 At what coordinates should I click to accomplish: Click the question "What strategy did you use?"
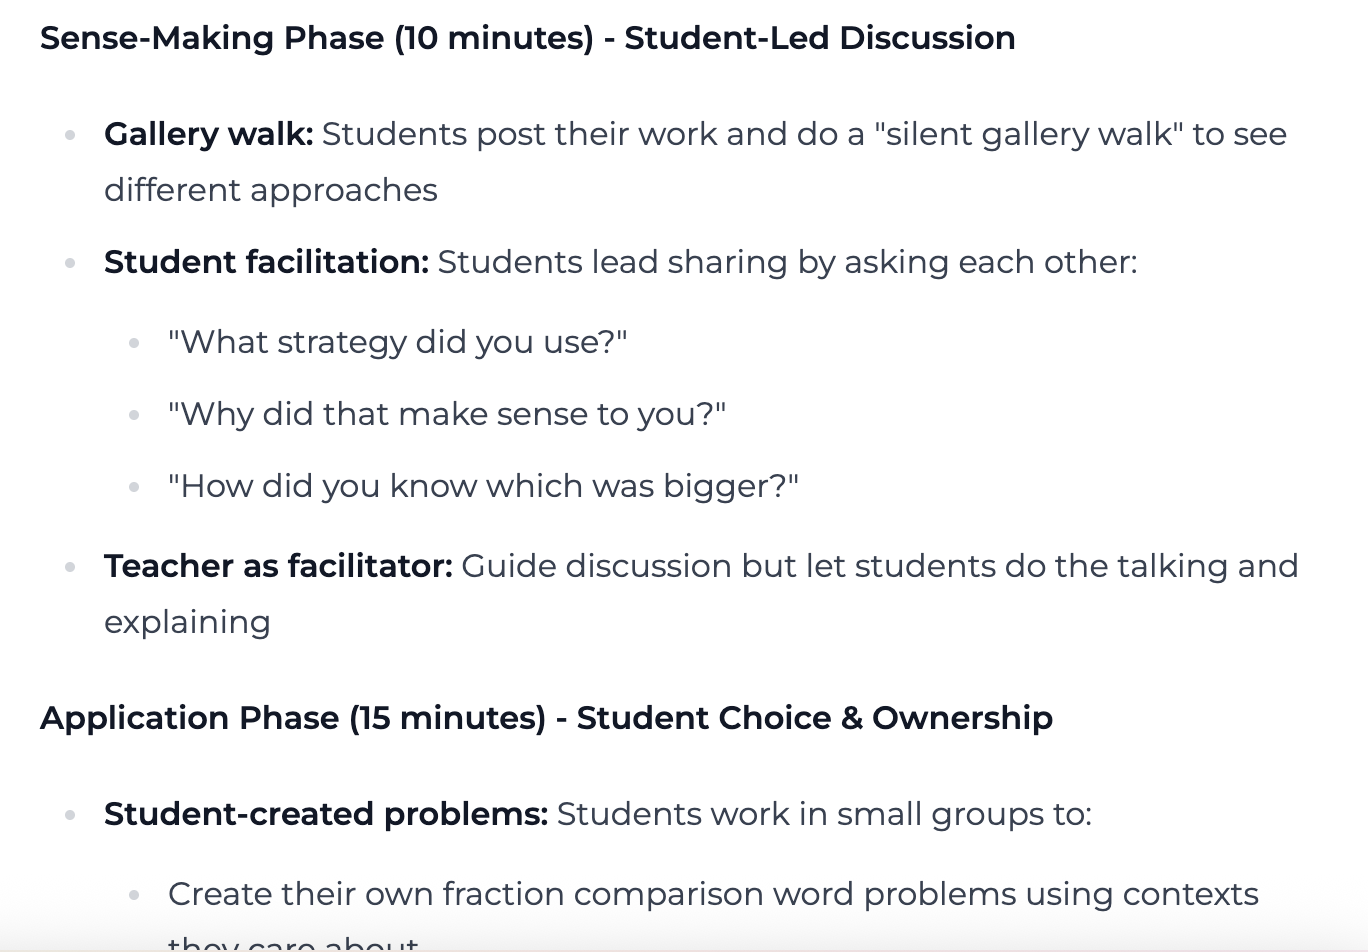397,342
